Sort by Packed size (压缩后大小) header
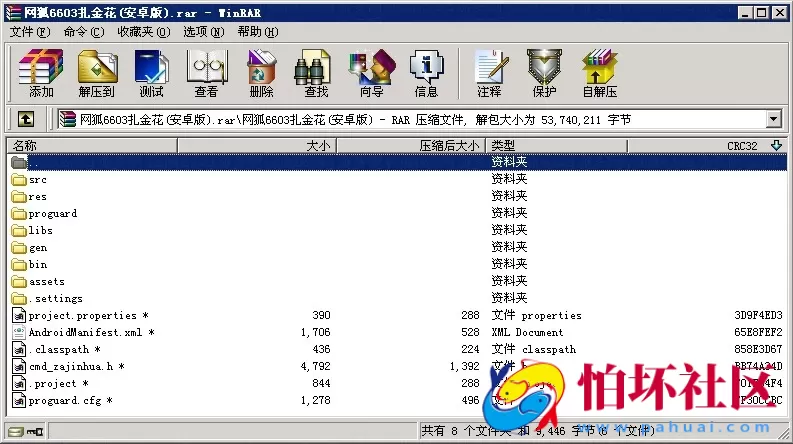 click(411, 146)
